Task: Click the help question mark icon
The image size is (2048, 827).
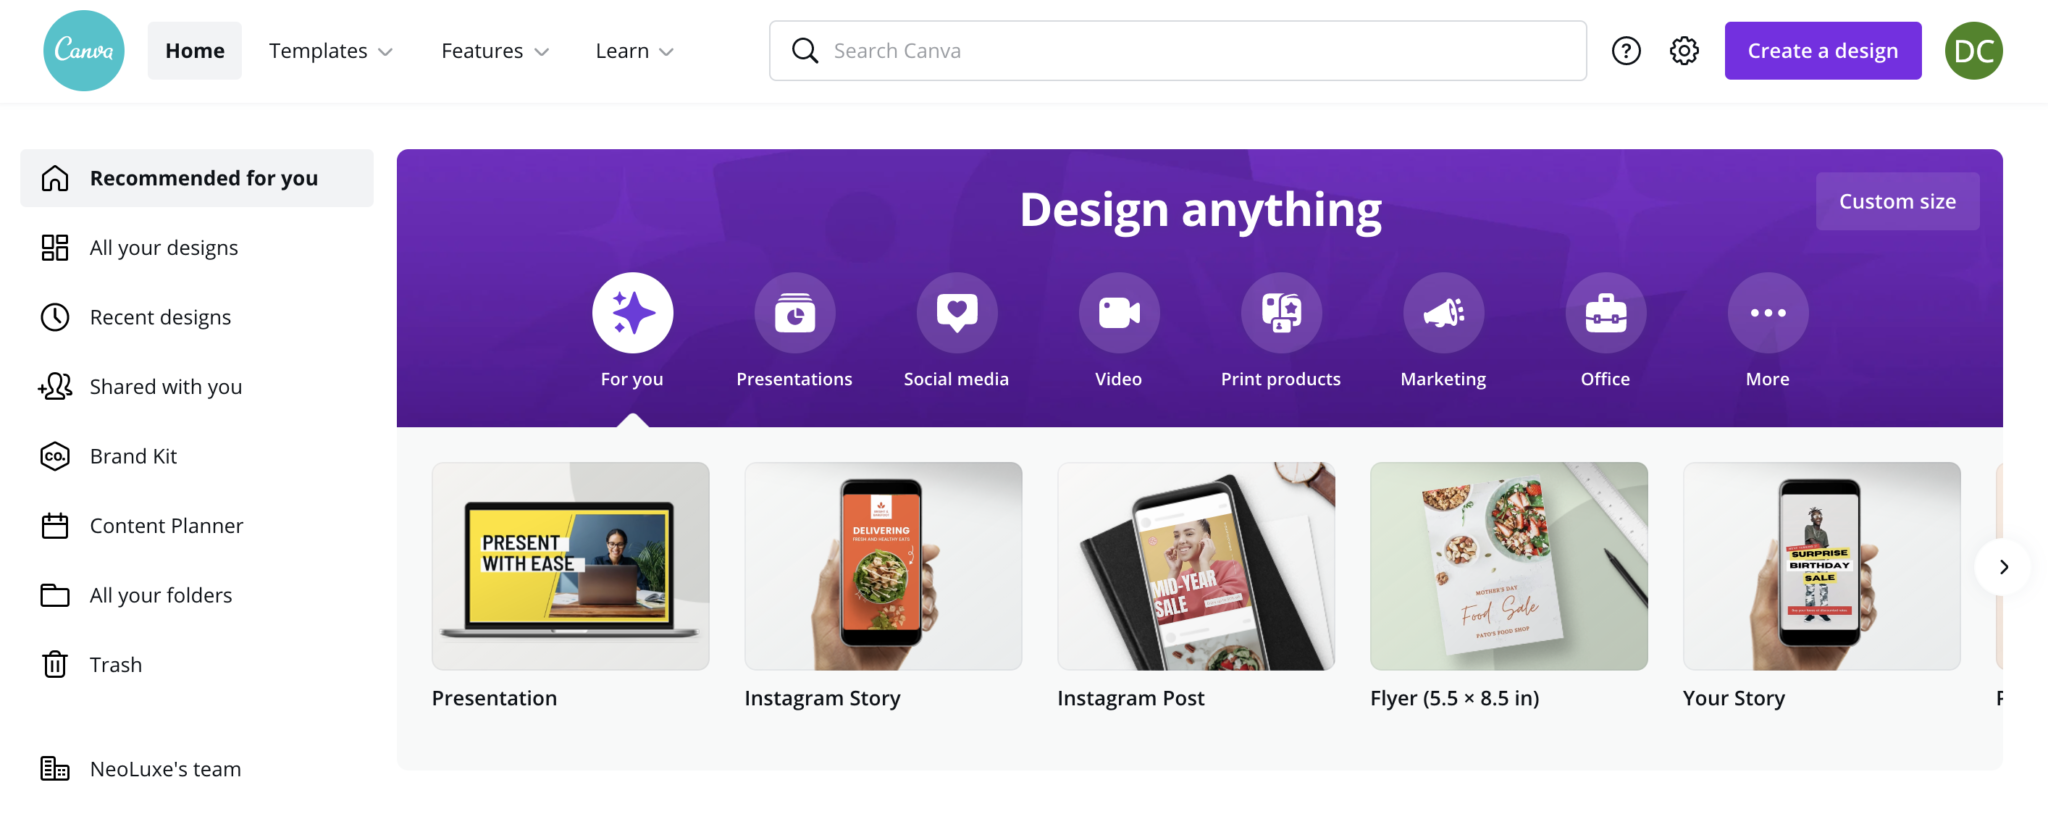Action: [x=1626, y=50]
